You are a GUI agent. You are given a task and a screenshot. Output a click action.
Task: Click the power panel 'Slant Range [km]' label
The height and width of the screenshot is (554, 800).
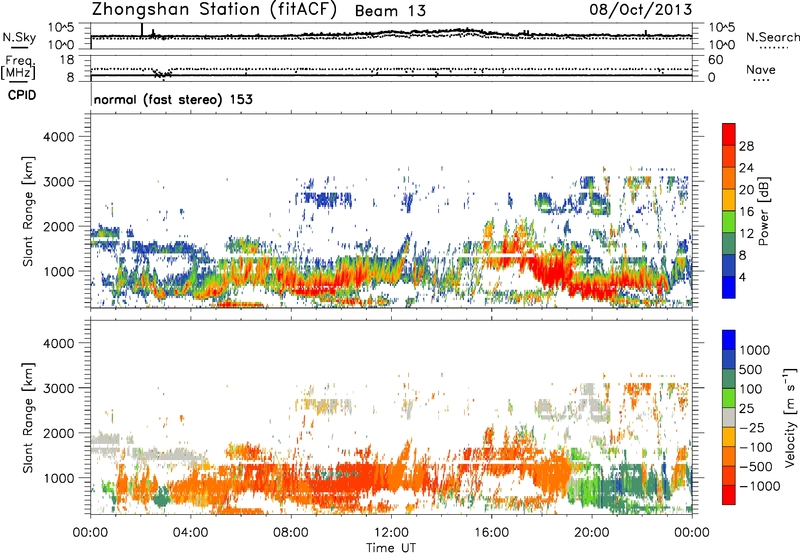pyautogui.click(x=28, y=211)
